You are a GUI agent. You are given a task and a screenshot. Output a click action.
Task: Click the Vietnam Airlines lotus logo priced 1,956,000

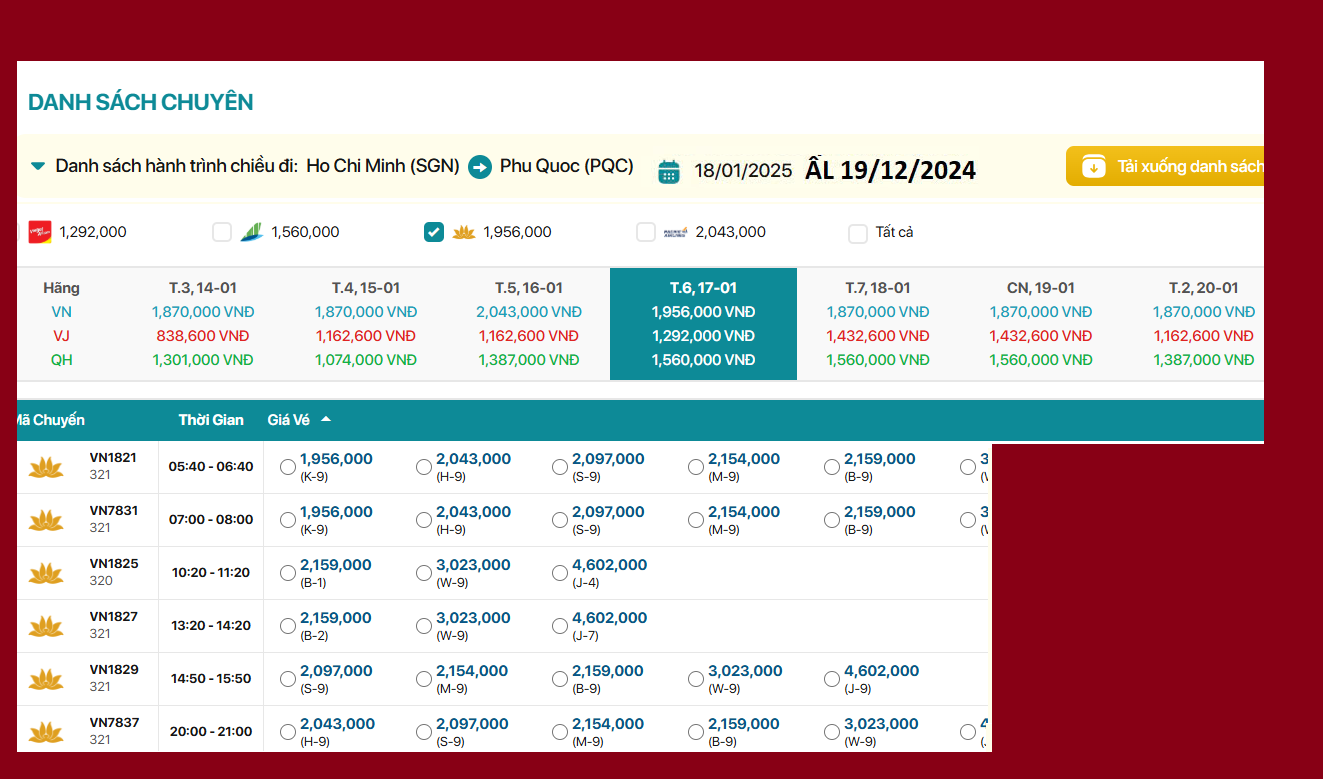click(463, 232)
